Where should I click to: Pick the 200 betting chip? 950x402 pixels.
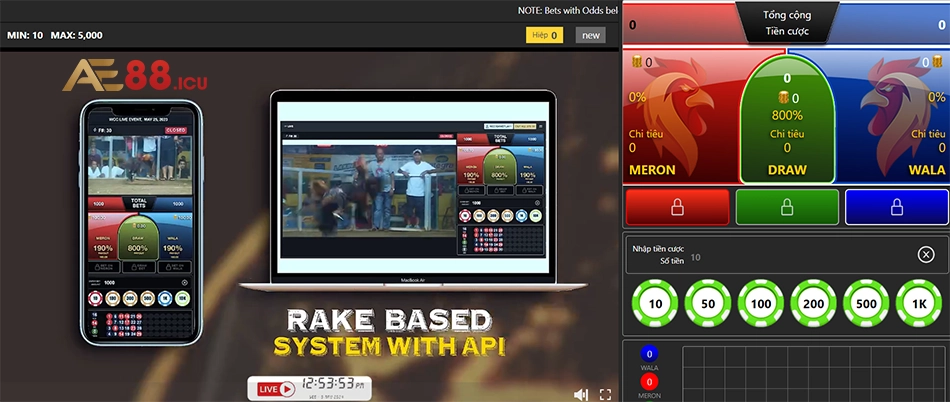point(815,304)
